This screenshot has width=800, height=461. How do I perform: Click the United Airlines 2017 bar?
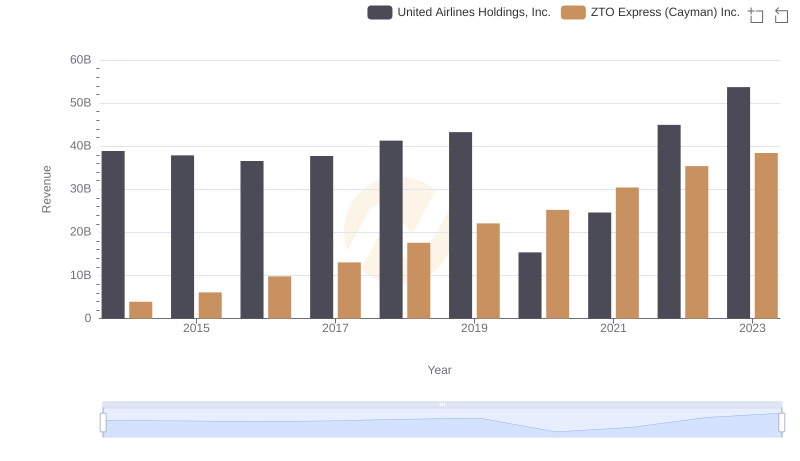(x=321, y=237)
